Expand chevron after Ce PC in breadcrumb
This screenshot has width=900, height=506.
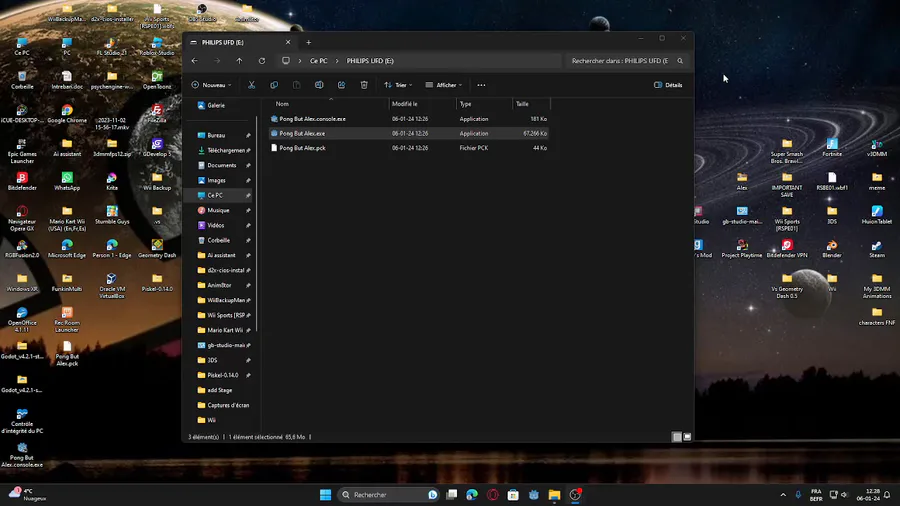[337, 61]
